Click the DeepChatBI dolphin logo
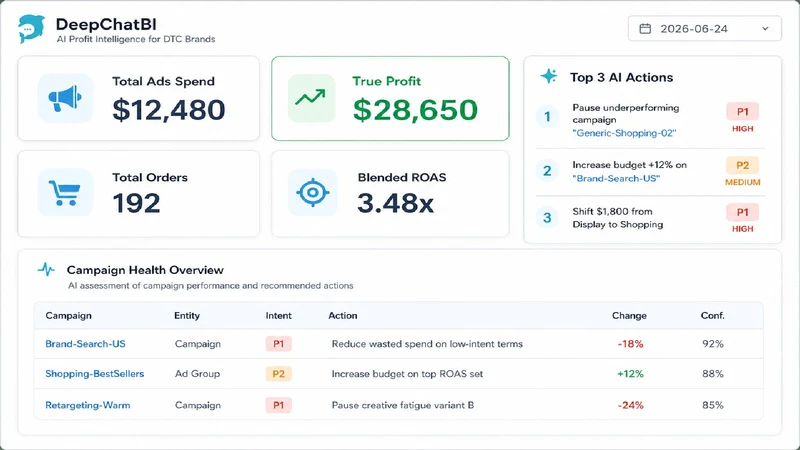This screenshot has height=450, width=800. [31, 29]
